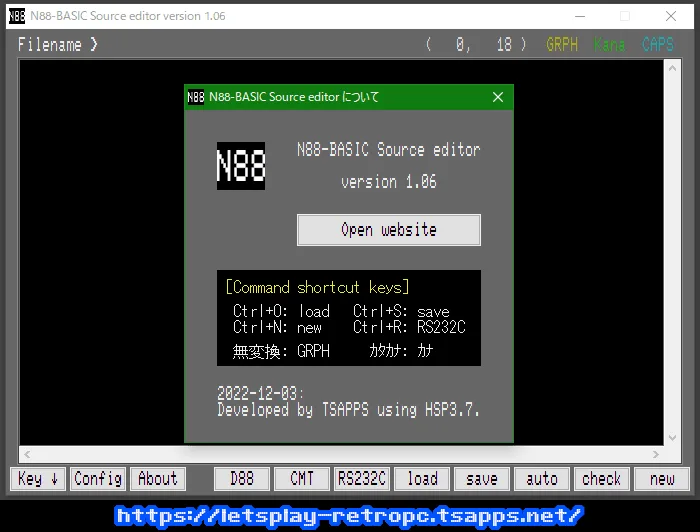
Task: Open website from About dialog
Action: 389,230
